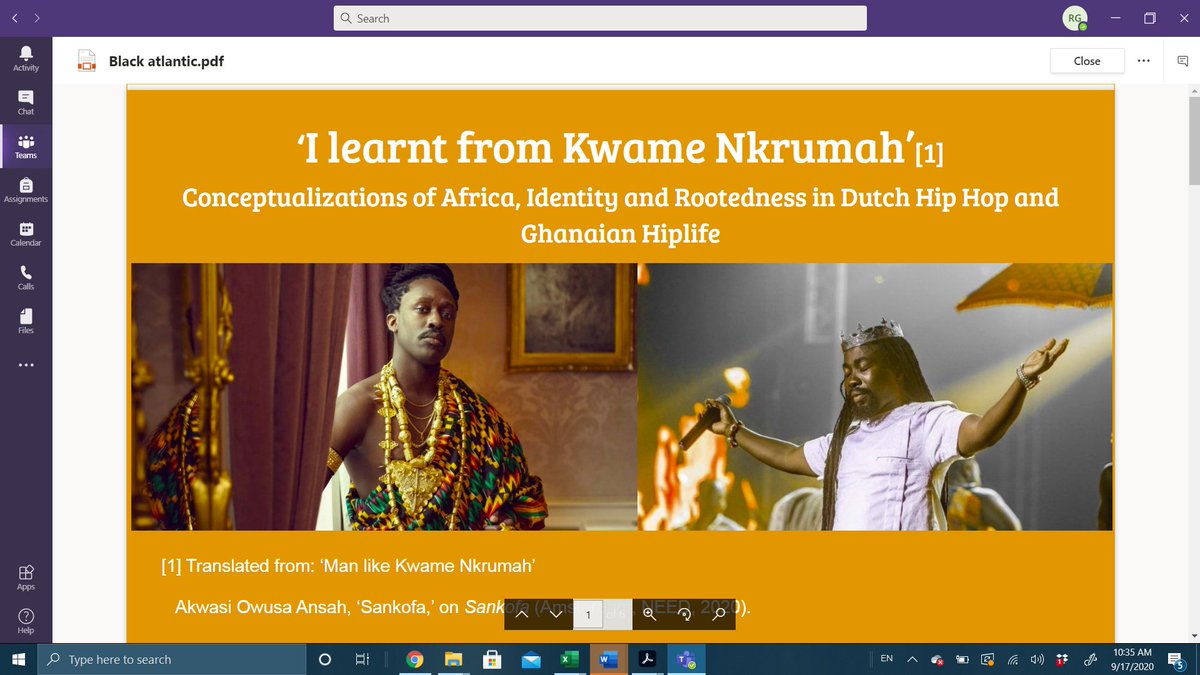The height and width of the screenshot is (675, 1200).
Task: Click the taskbar search field
Action: coord(171,659)
